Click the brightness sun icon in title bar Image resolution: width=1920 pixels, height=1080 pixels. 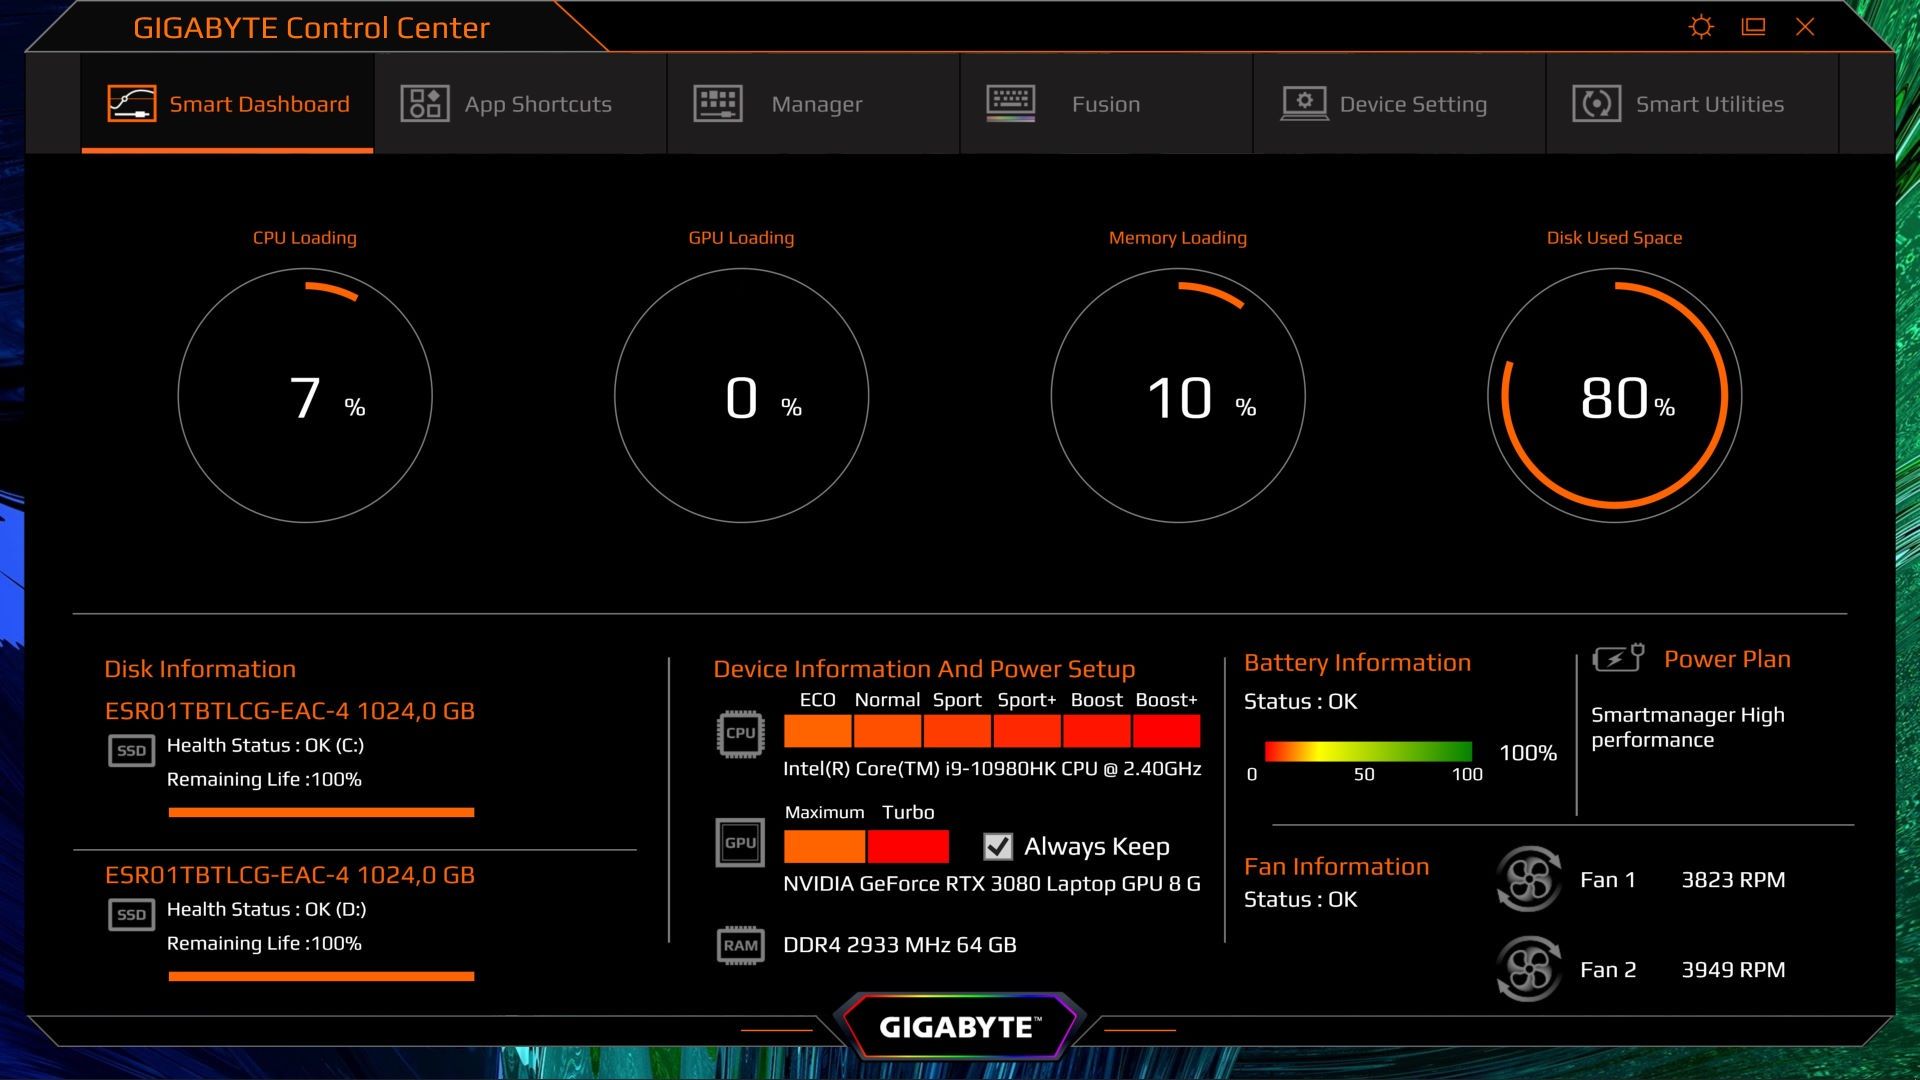pos(1701,27)
